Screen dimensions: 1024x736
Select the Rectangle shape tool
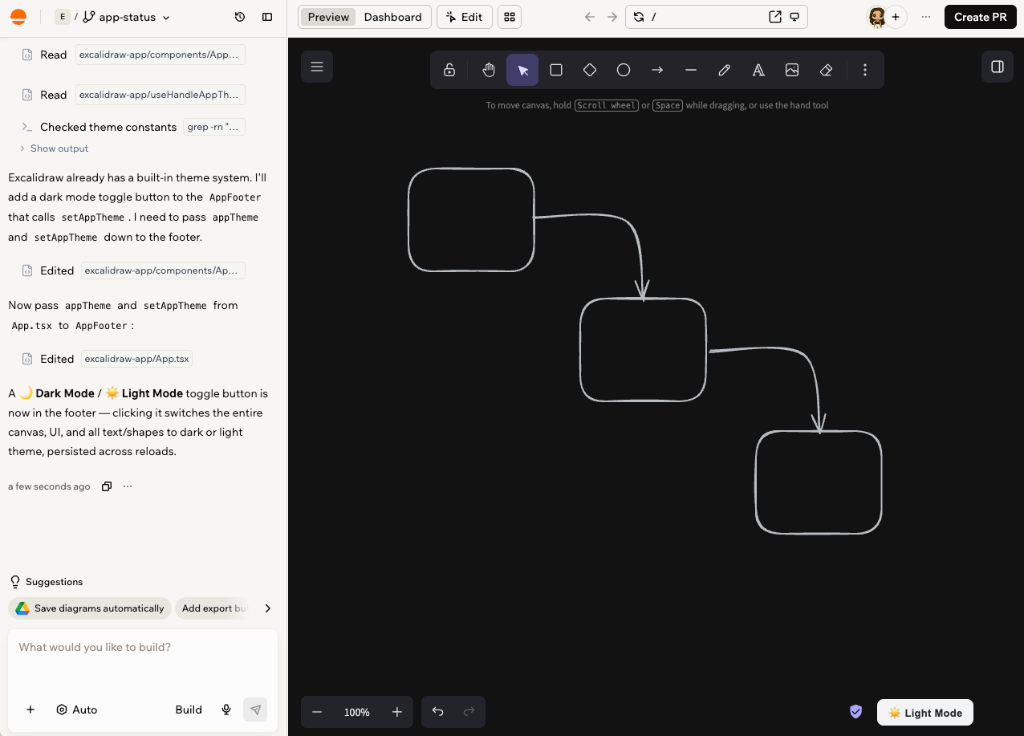[x=556, y=70]
